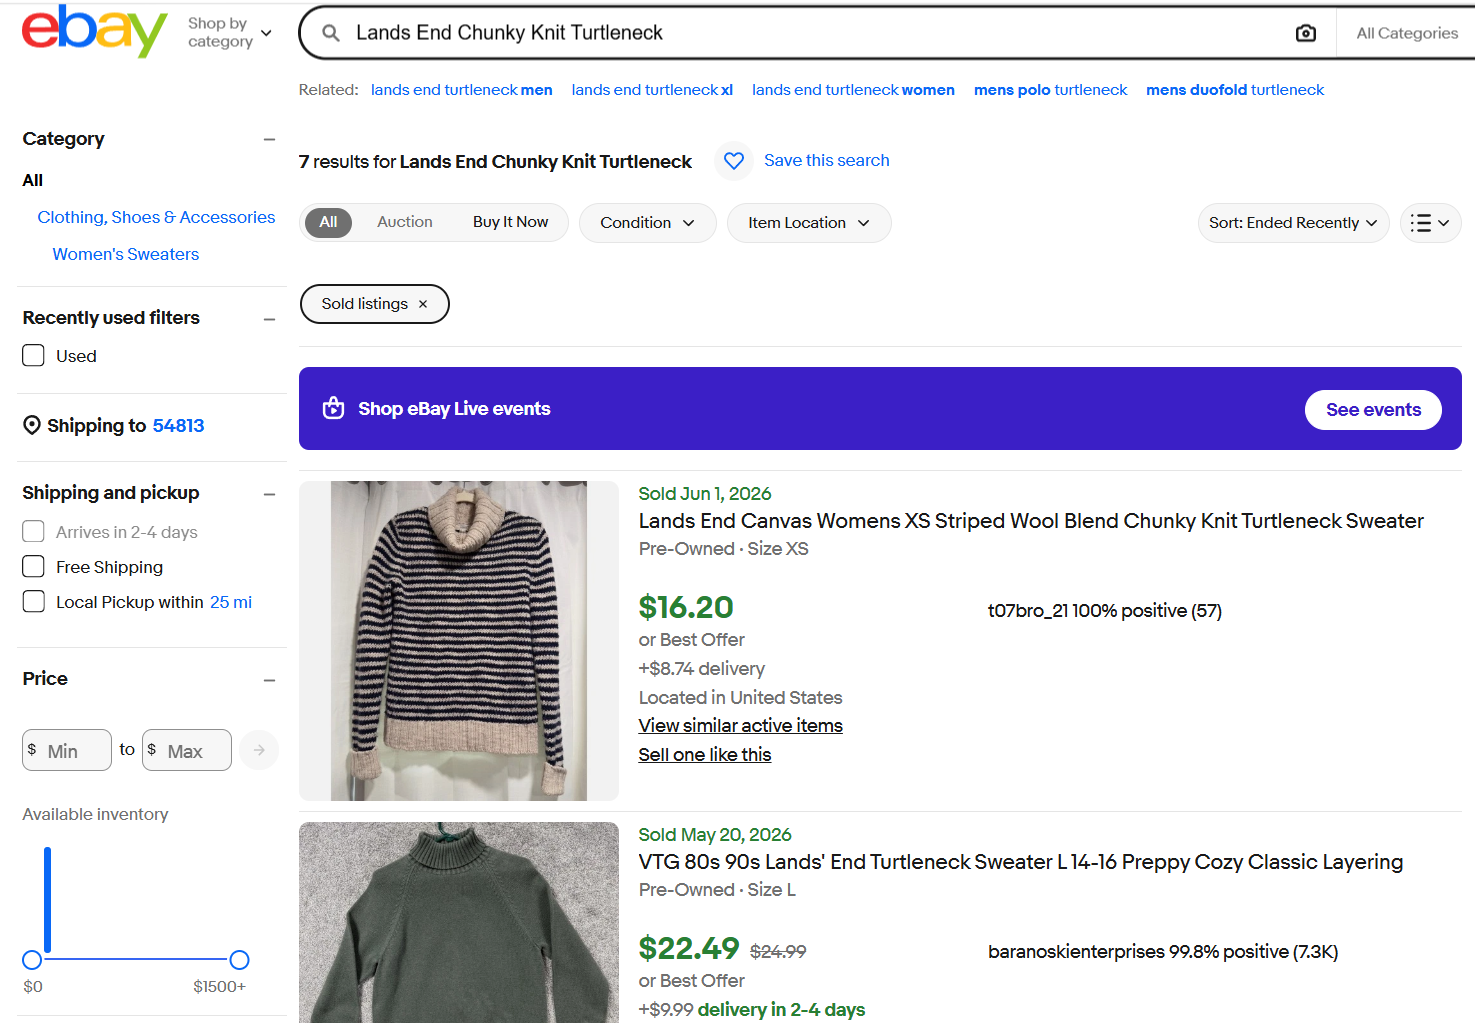Submit the price range arrow button
This screenshot has width=1475, height=1023.
tap(259, 750)
